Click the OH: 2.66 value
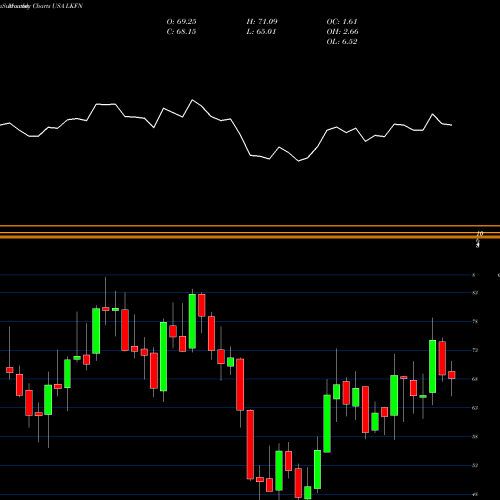 coord(342,32)
